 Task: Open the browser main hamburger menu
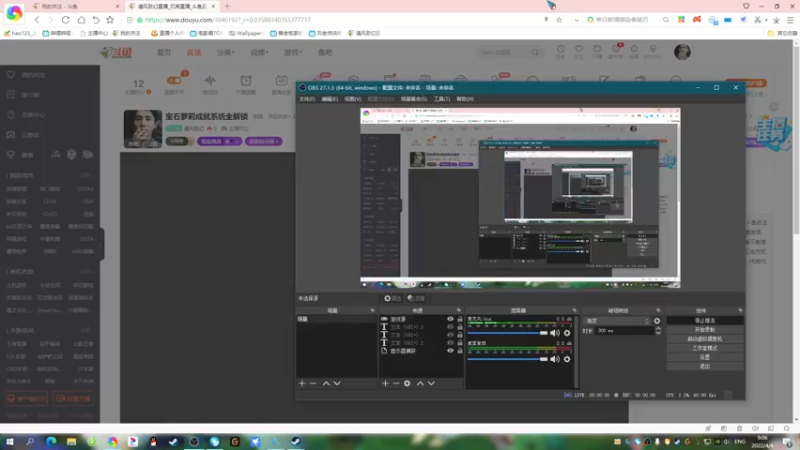pyautogui.click(x=790, y=20)
